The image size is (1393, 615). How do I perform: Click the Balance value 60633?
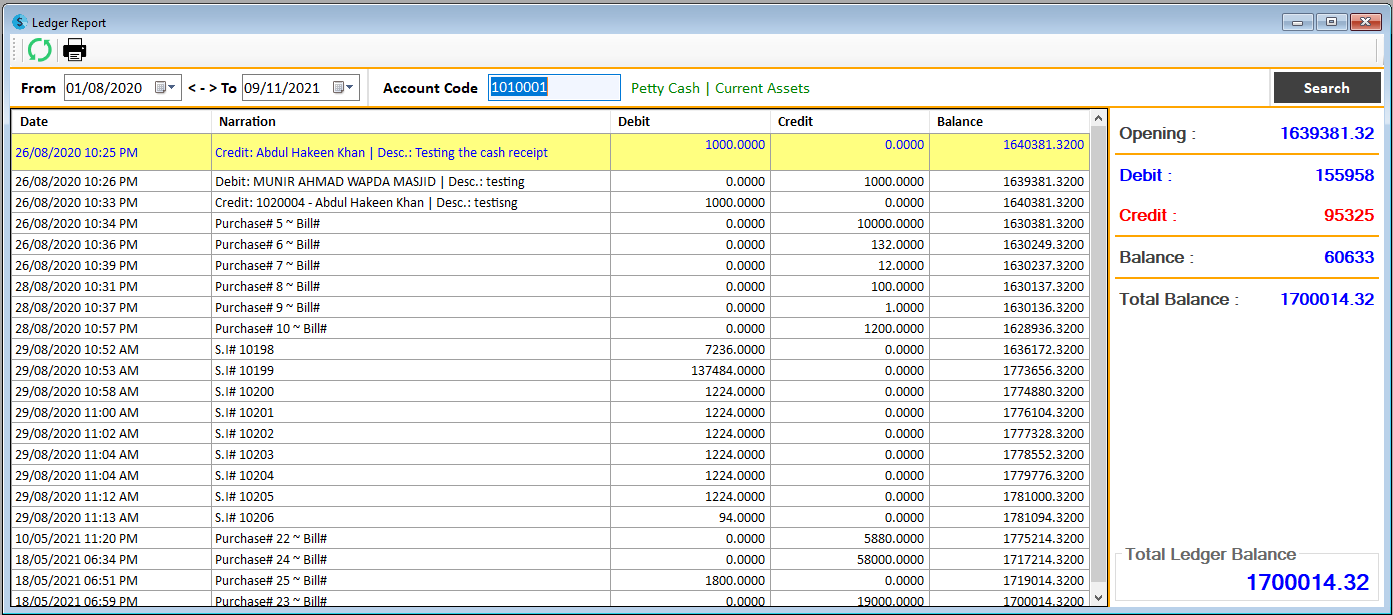pyautogui.click(x=1349, y=257)
